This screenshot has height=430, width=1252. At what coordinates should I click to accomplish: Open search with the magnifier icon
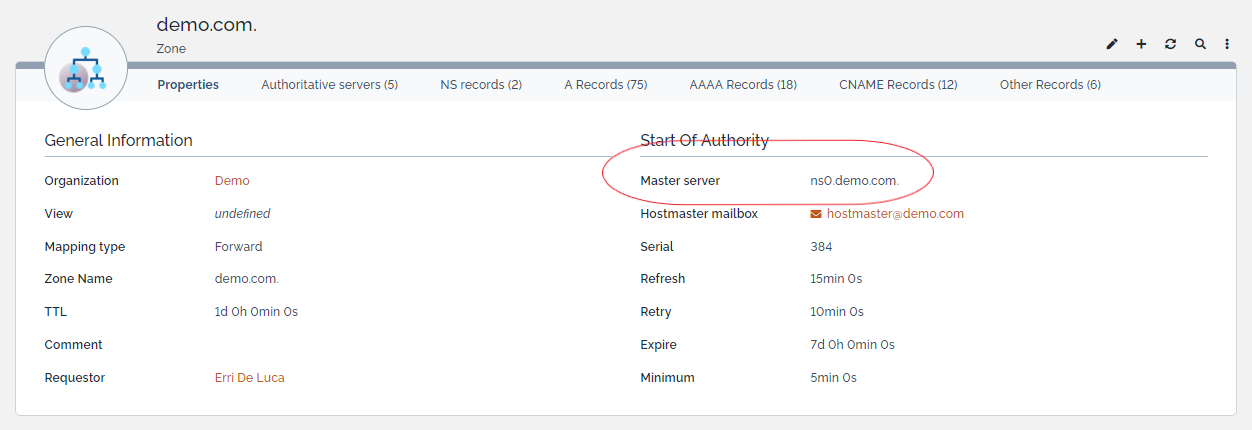[x=1200, y=44]
